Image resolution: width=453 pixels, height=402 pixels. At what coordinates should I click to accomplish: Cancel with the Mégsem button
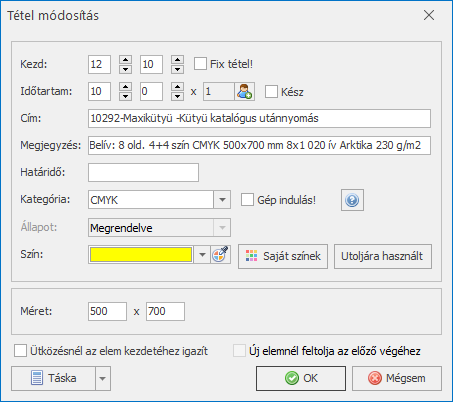coord(397,378)
